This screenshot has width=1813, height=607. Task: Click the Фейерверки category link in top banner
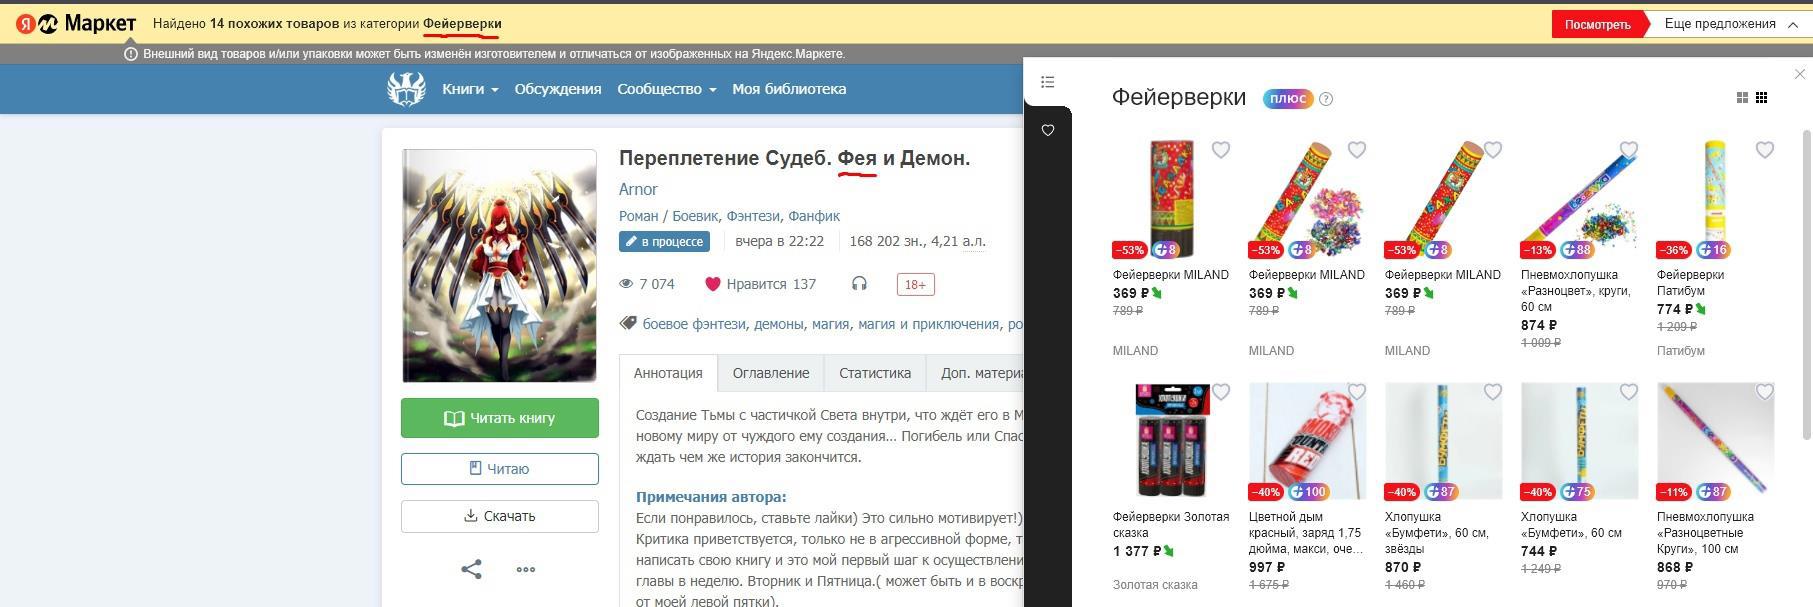[462, 24]
